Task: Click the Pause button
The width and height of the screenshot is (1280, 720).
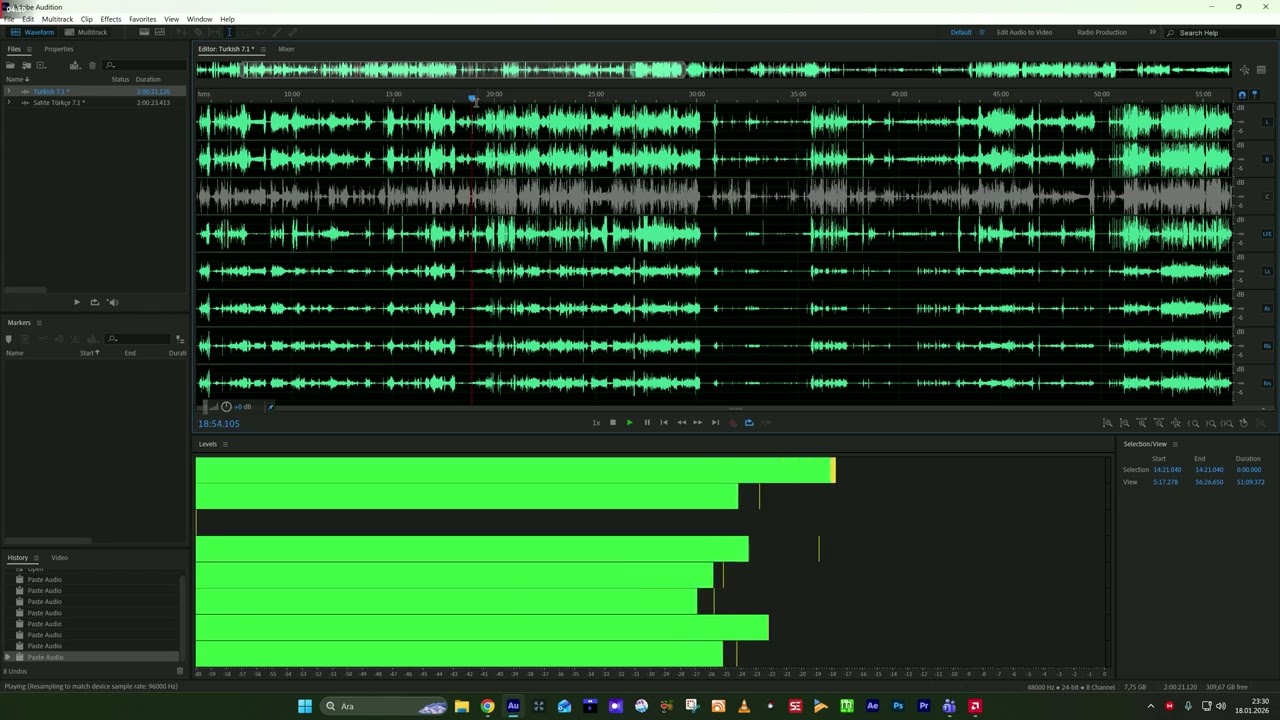Action: pyautogui.click(x=647, y=423)
